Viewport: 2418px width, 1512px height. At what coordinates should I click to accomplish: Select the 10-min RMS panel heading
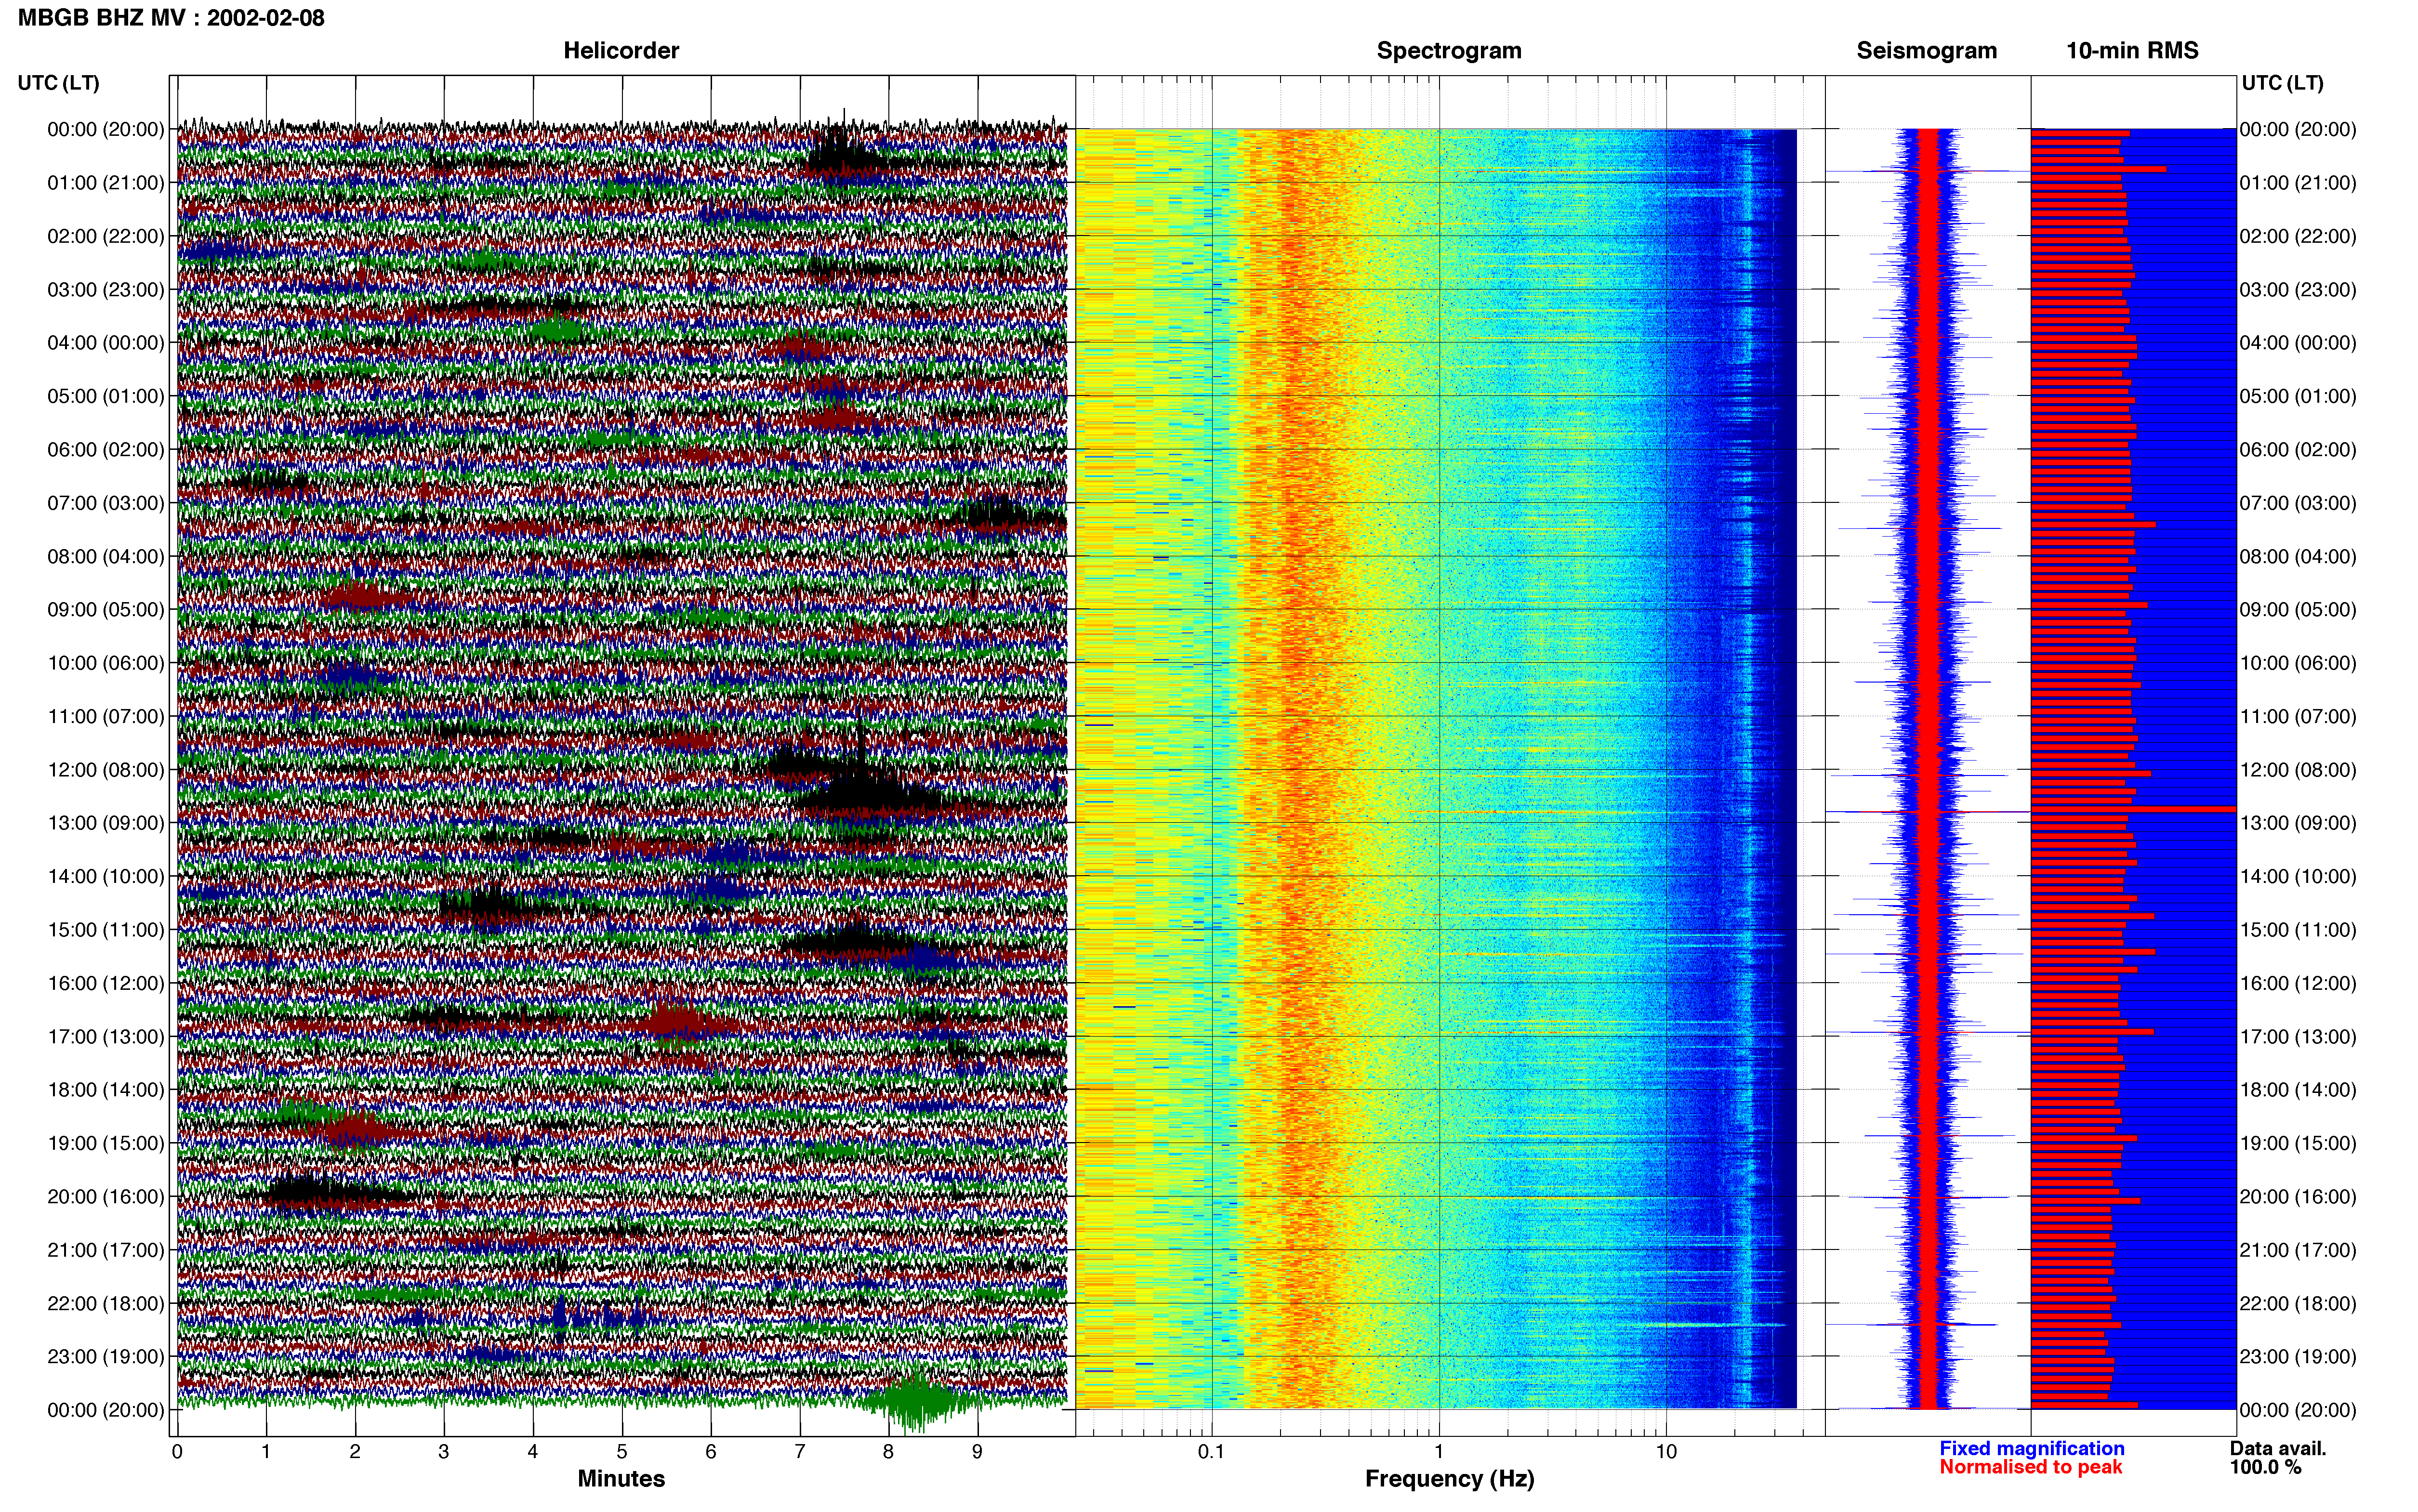(2132, 51)
